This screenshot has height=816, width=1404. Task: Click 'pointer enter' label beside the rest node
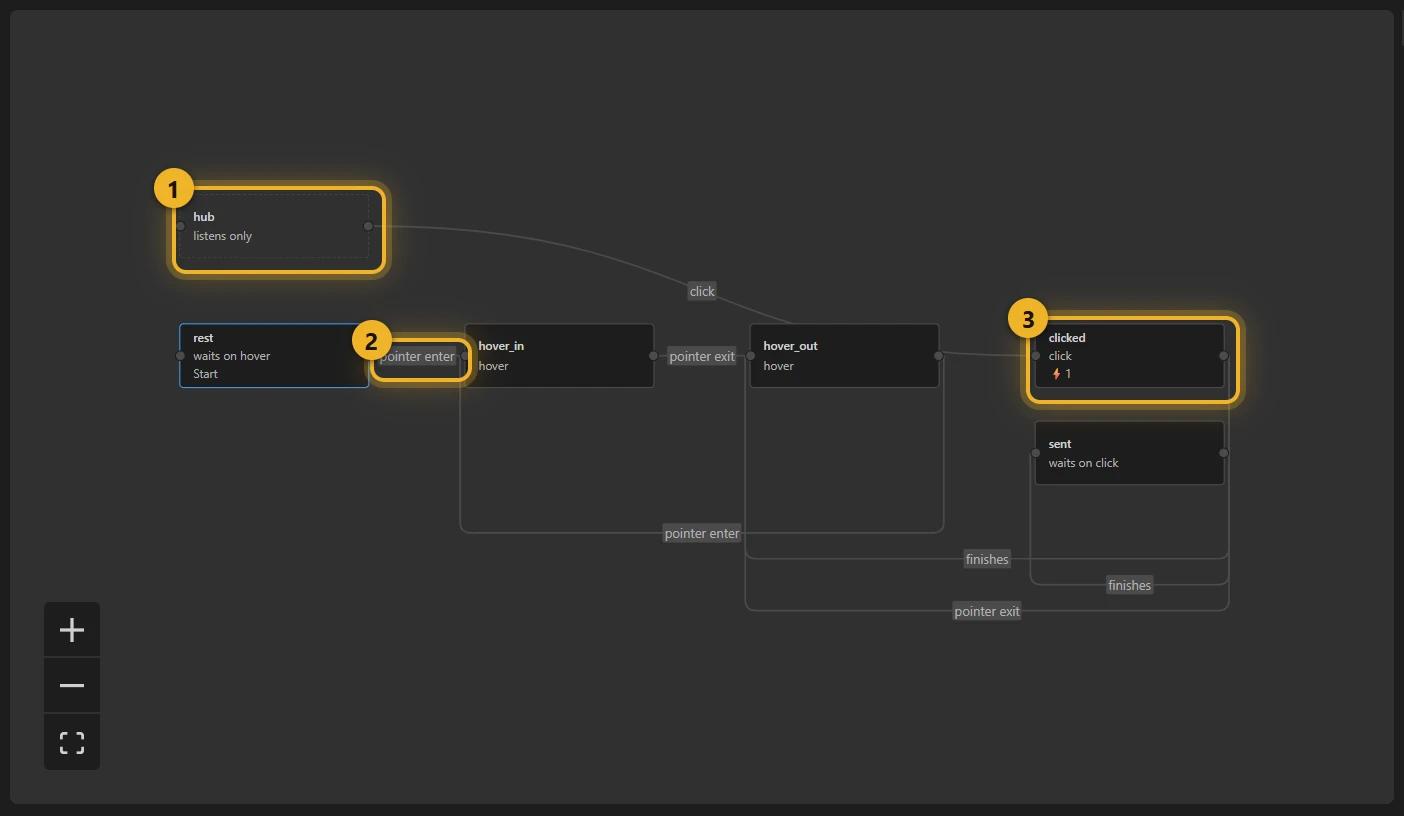coord(417,357)
